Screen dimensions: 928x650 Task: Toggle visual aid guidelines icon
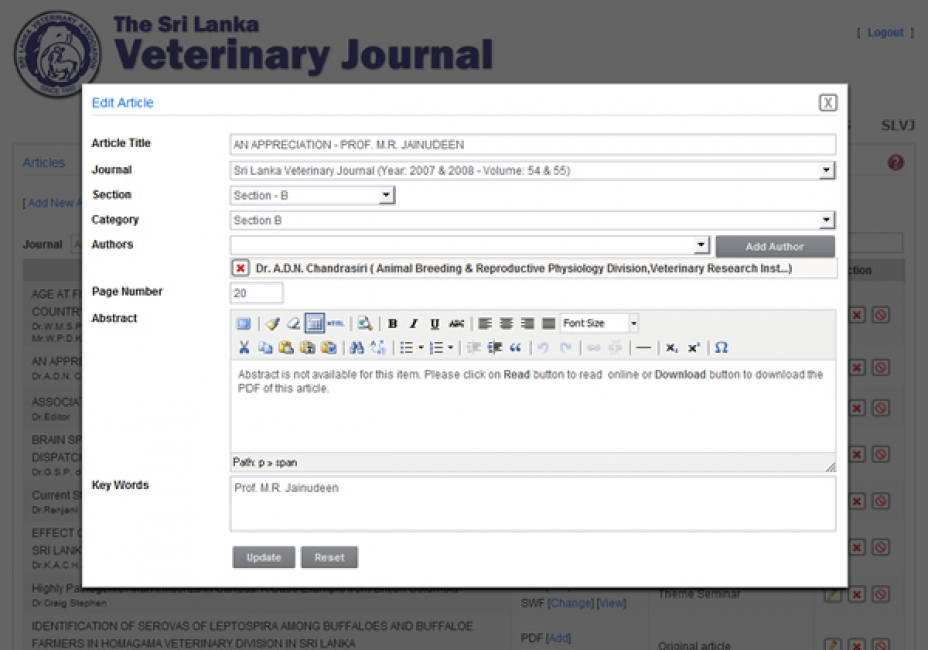tap(314, 323)
